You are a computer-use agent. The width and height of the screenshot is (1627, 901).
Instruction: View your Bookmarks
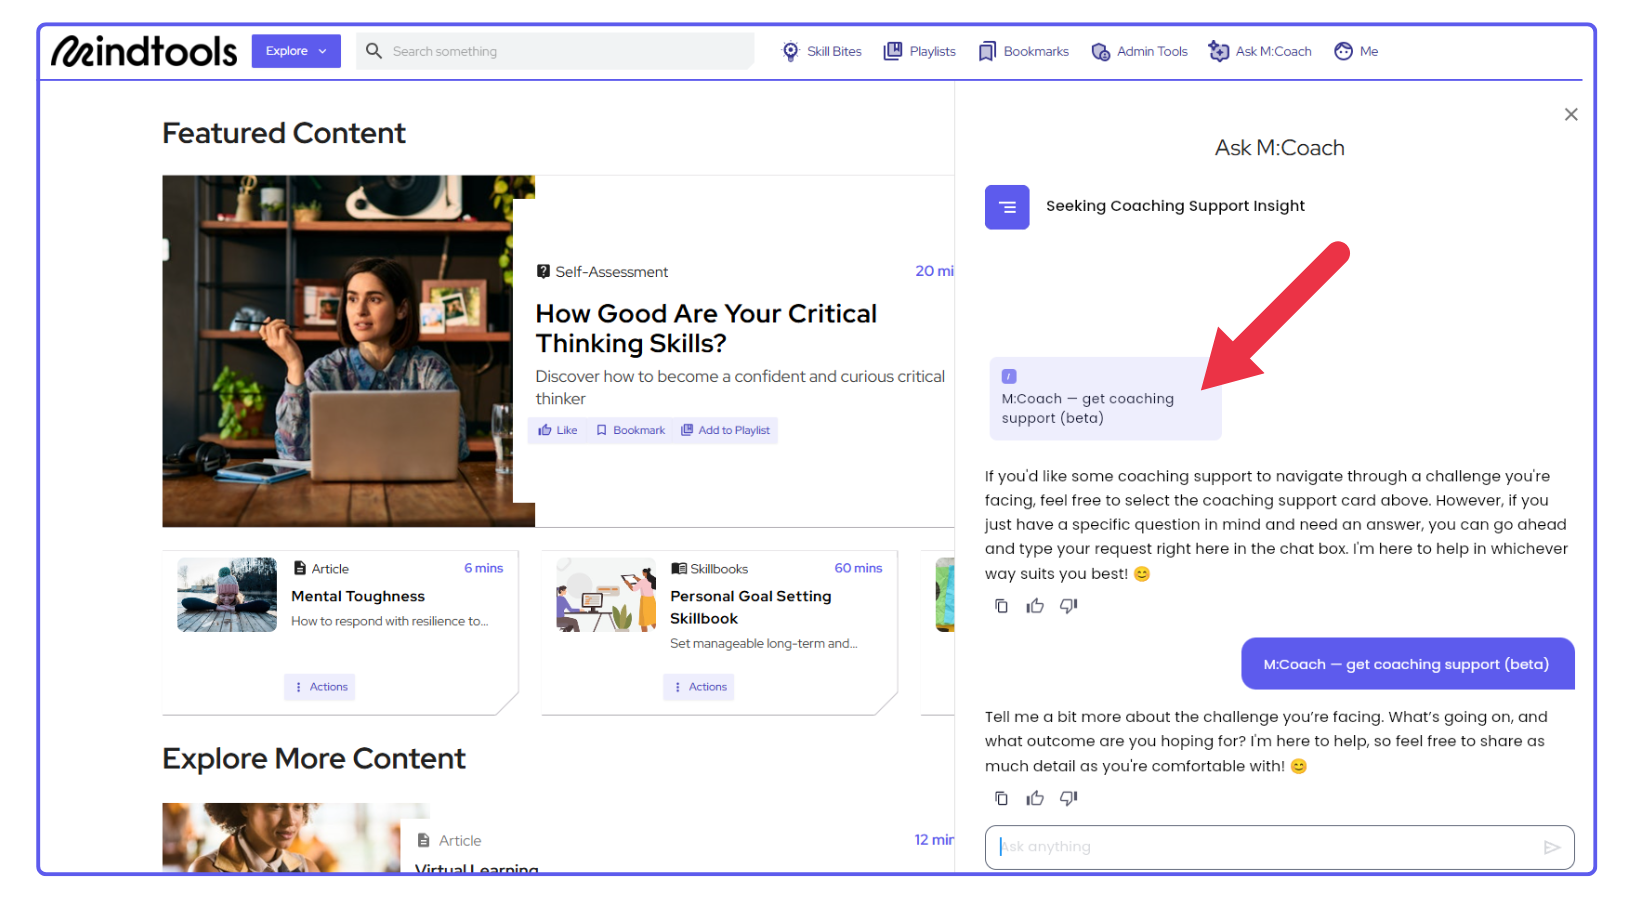point(1022,51)
